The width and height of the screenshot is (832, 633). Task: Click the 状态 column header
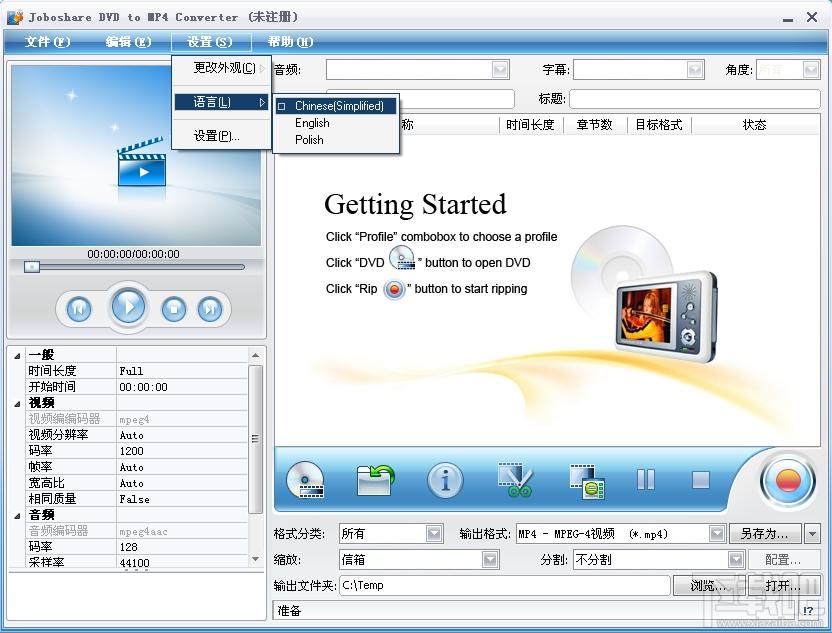(754, 125)
